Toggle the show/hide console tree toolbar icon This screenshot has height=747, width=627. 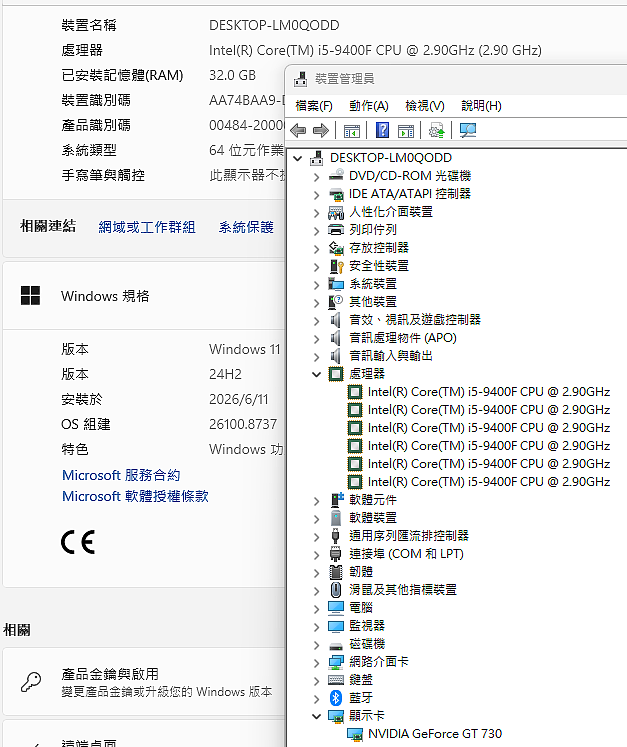click(352, 131)
